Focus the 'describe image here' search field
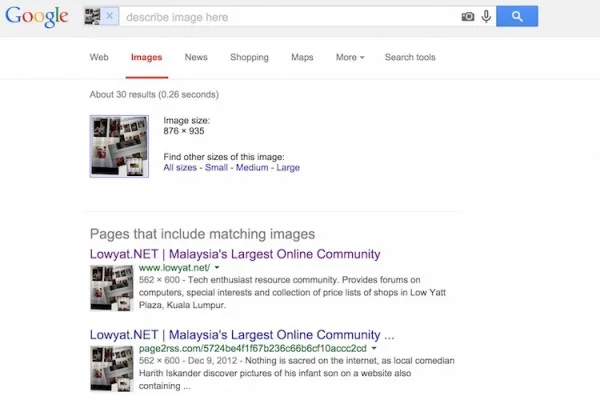The height and width of the screenshot is (396, 600). (x=289, y=17)
